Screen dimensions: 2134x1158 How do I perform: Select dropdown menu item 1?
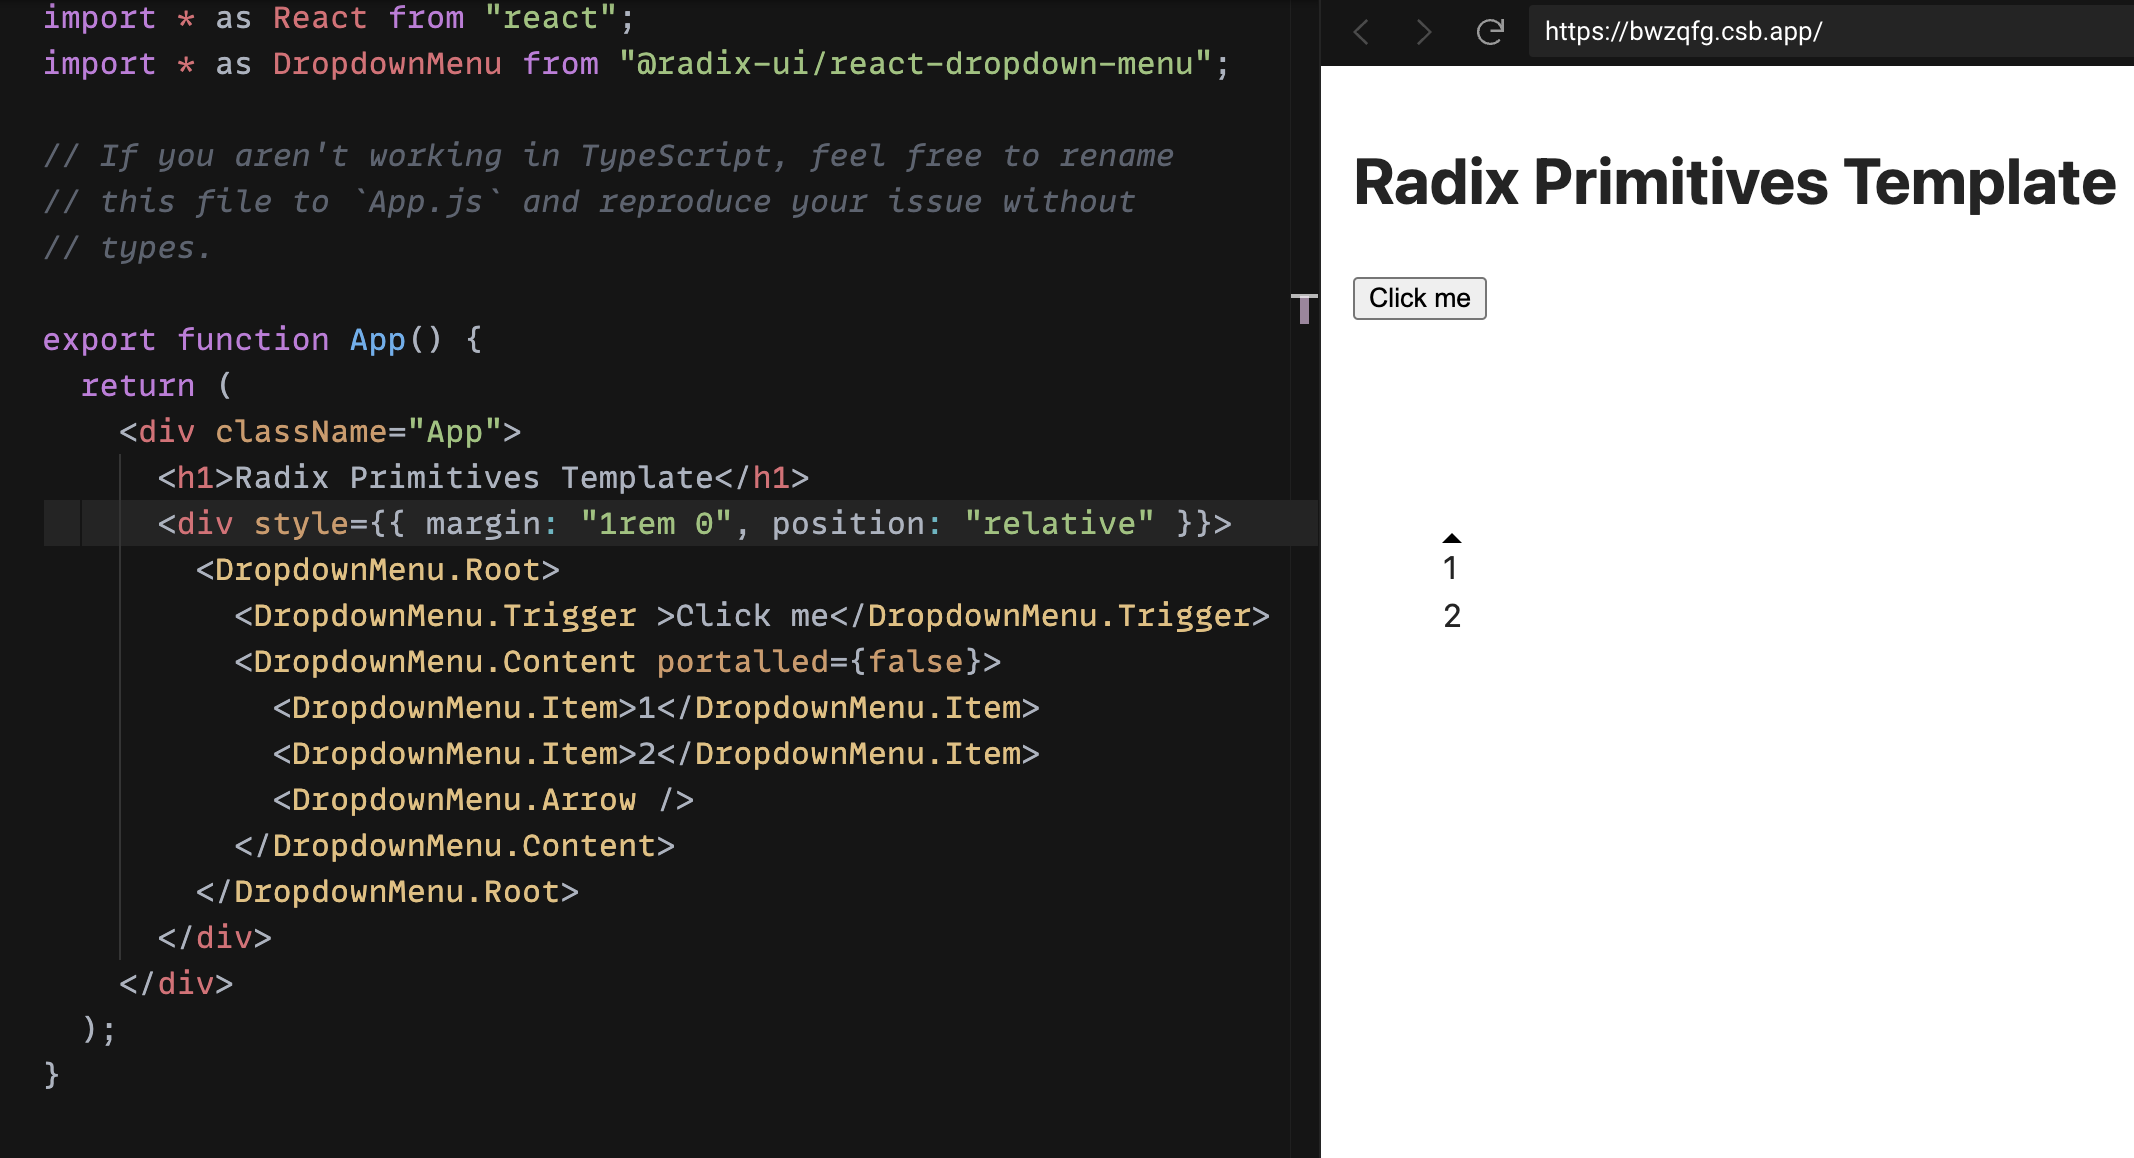1451,568
